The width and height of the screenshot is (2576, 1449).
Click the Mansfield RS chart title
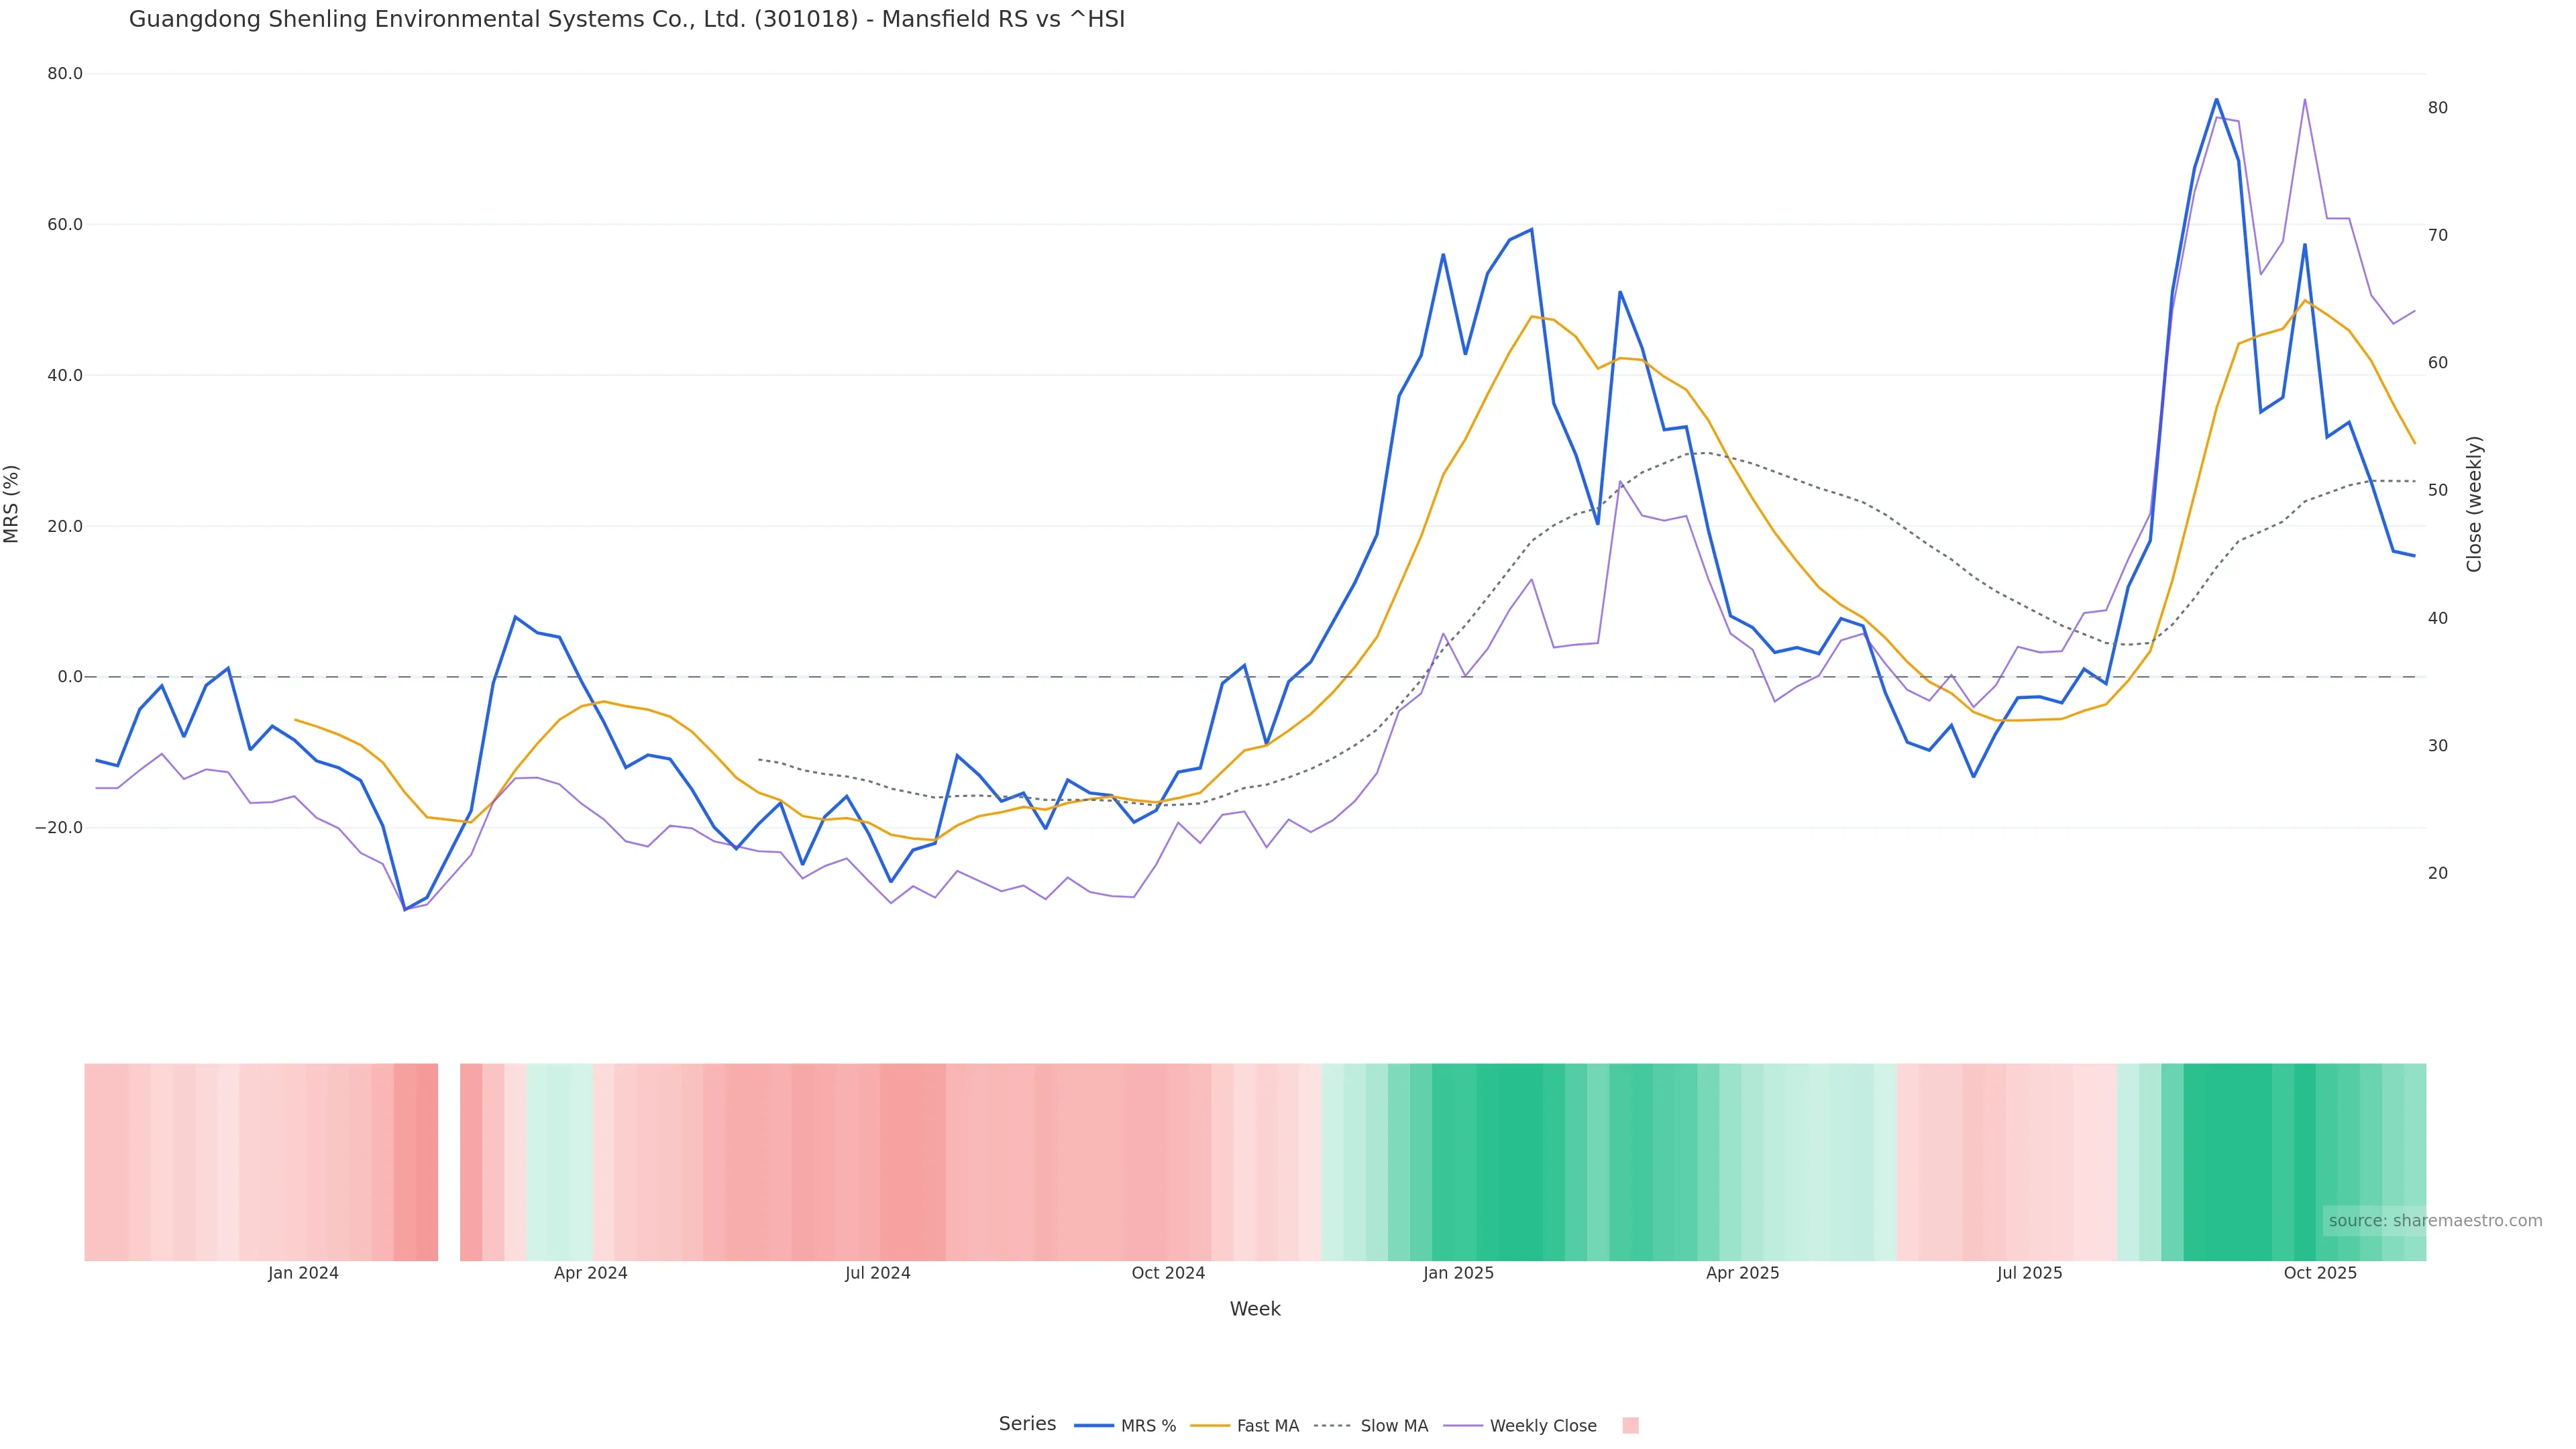tap(627, 19)
